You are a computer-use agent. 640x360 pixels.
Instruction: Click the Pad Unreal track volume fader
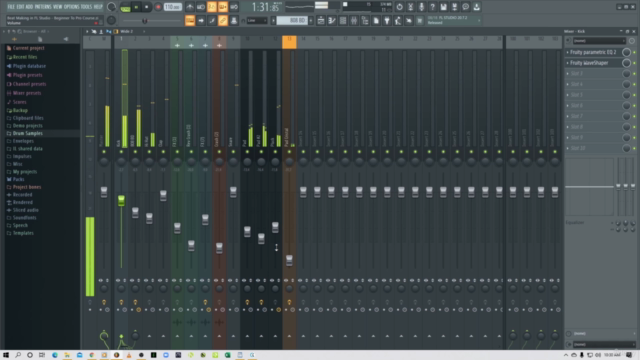pos(289,260)
